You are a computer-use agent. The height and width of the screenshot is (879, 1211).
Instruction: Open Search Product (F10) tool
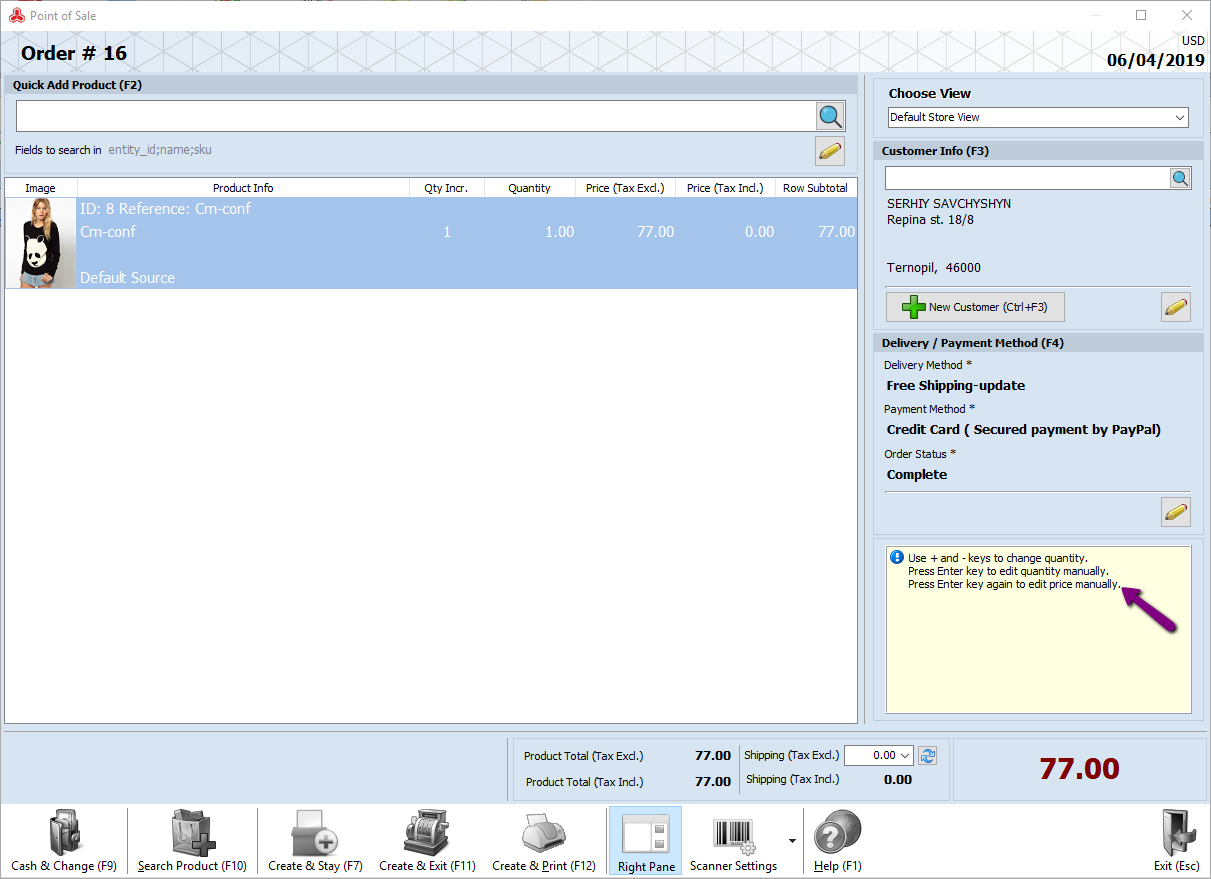[192, 842]
